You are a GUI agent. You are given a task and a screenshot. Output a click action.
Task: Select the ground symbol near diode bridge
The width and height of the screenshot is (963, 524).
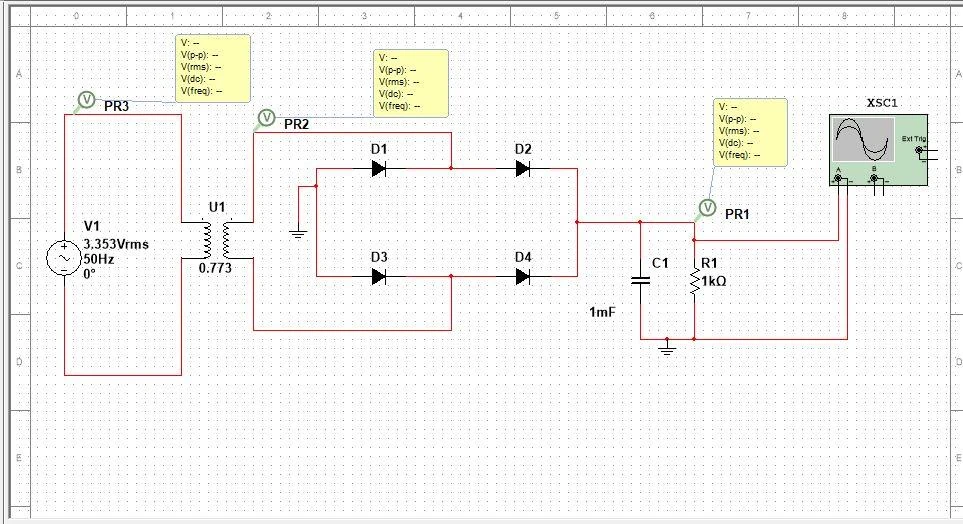[x=298, y=233]
